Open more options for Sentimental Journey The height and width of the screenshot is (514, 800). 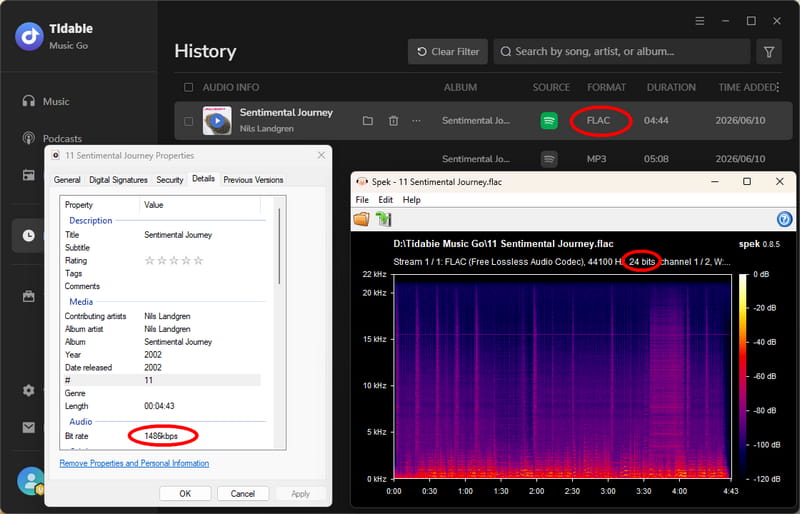coord(416,121)
